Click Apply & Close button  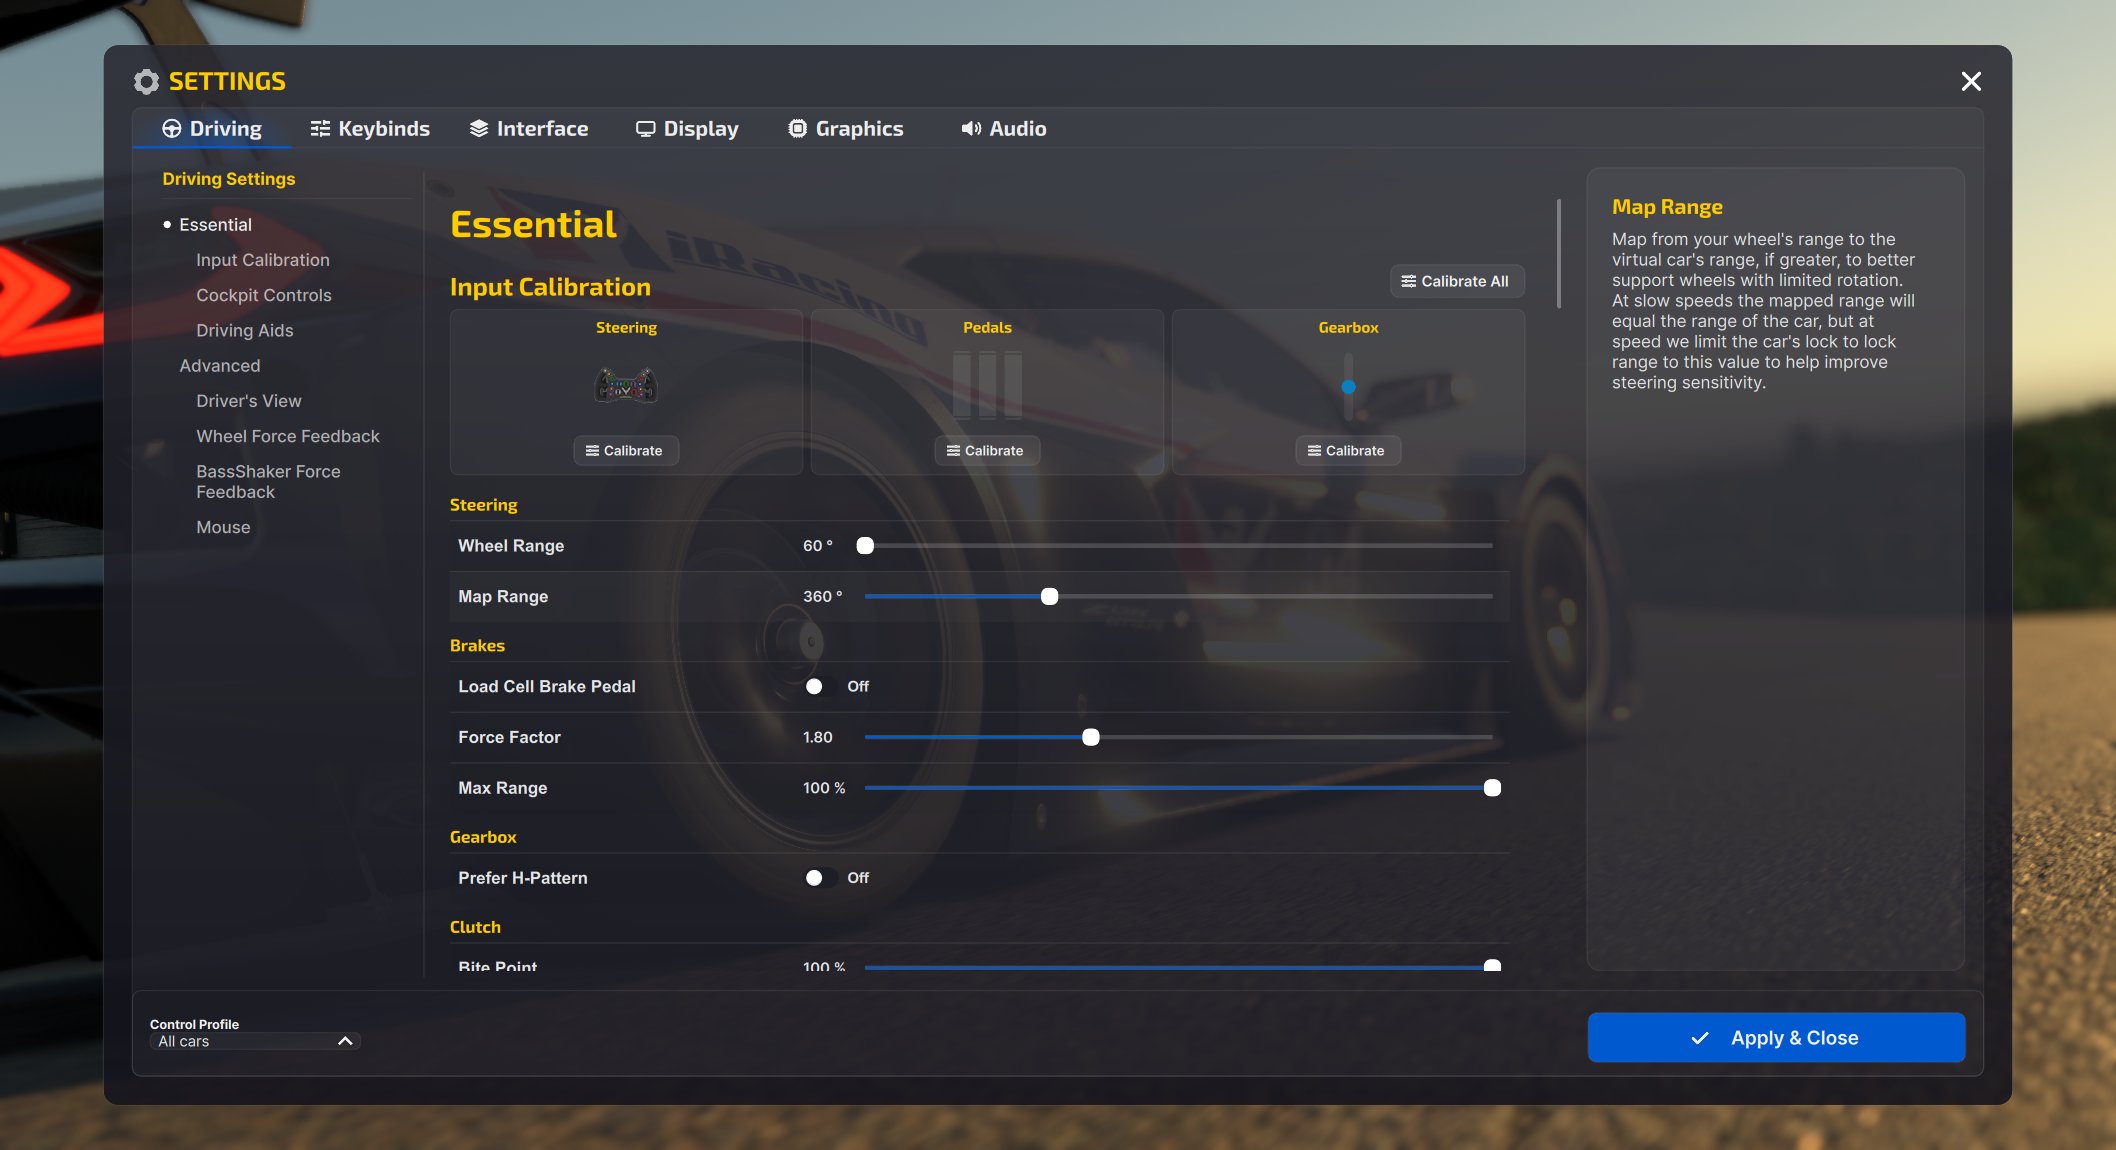click(1776, 1038)
